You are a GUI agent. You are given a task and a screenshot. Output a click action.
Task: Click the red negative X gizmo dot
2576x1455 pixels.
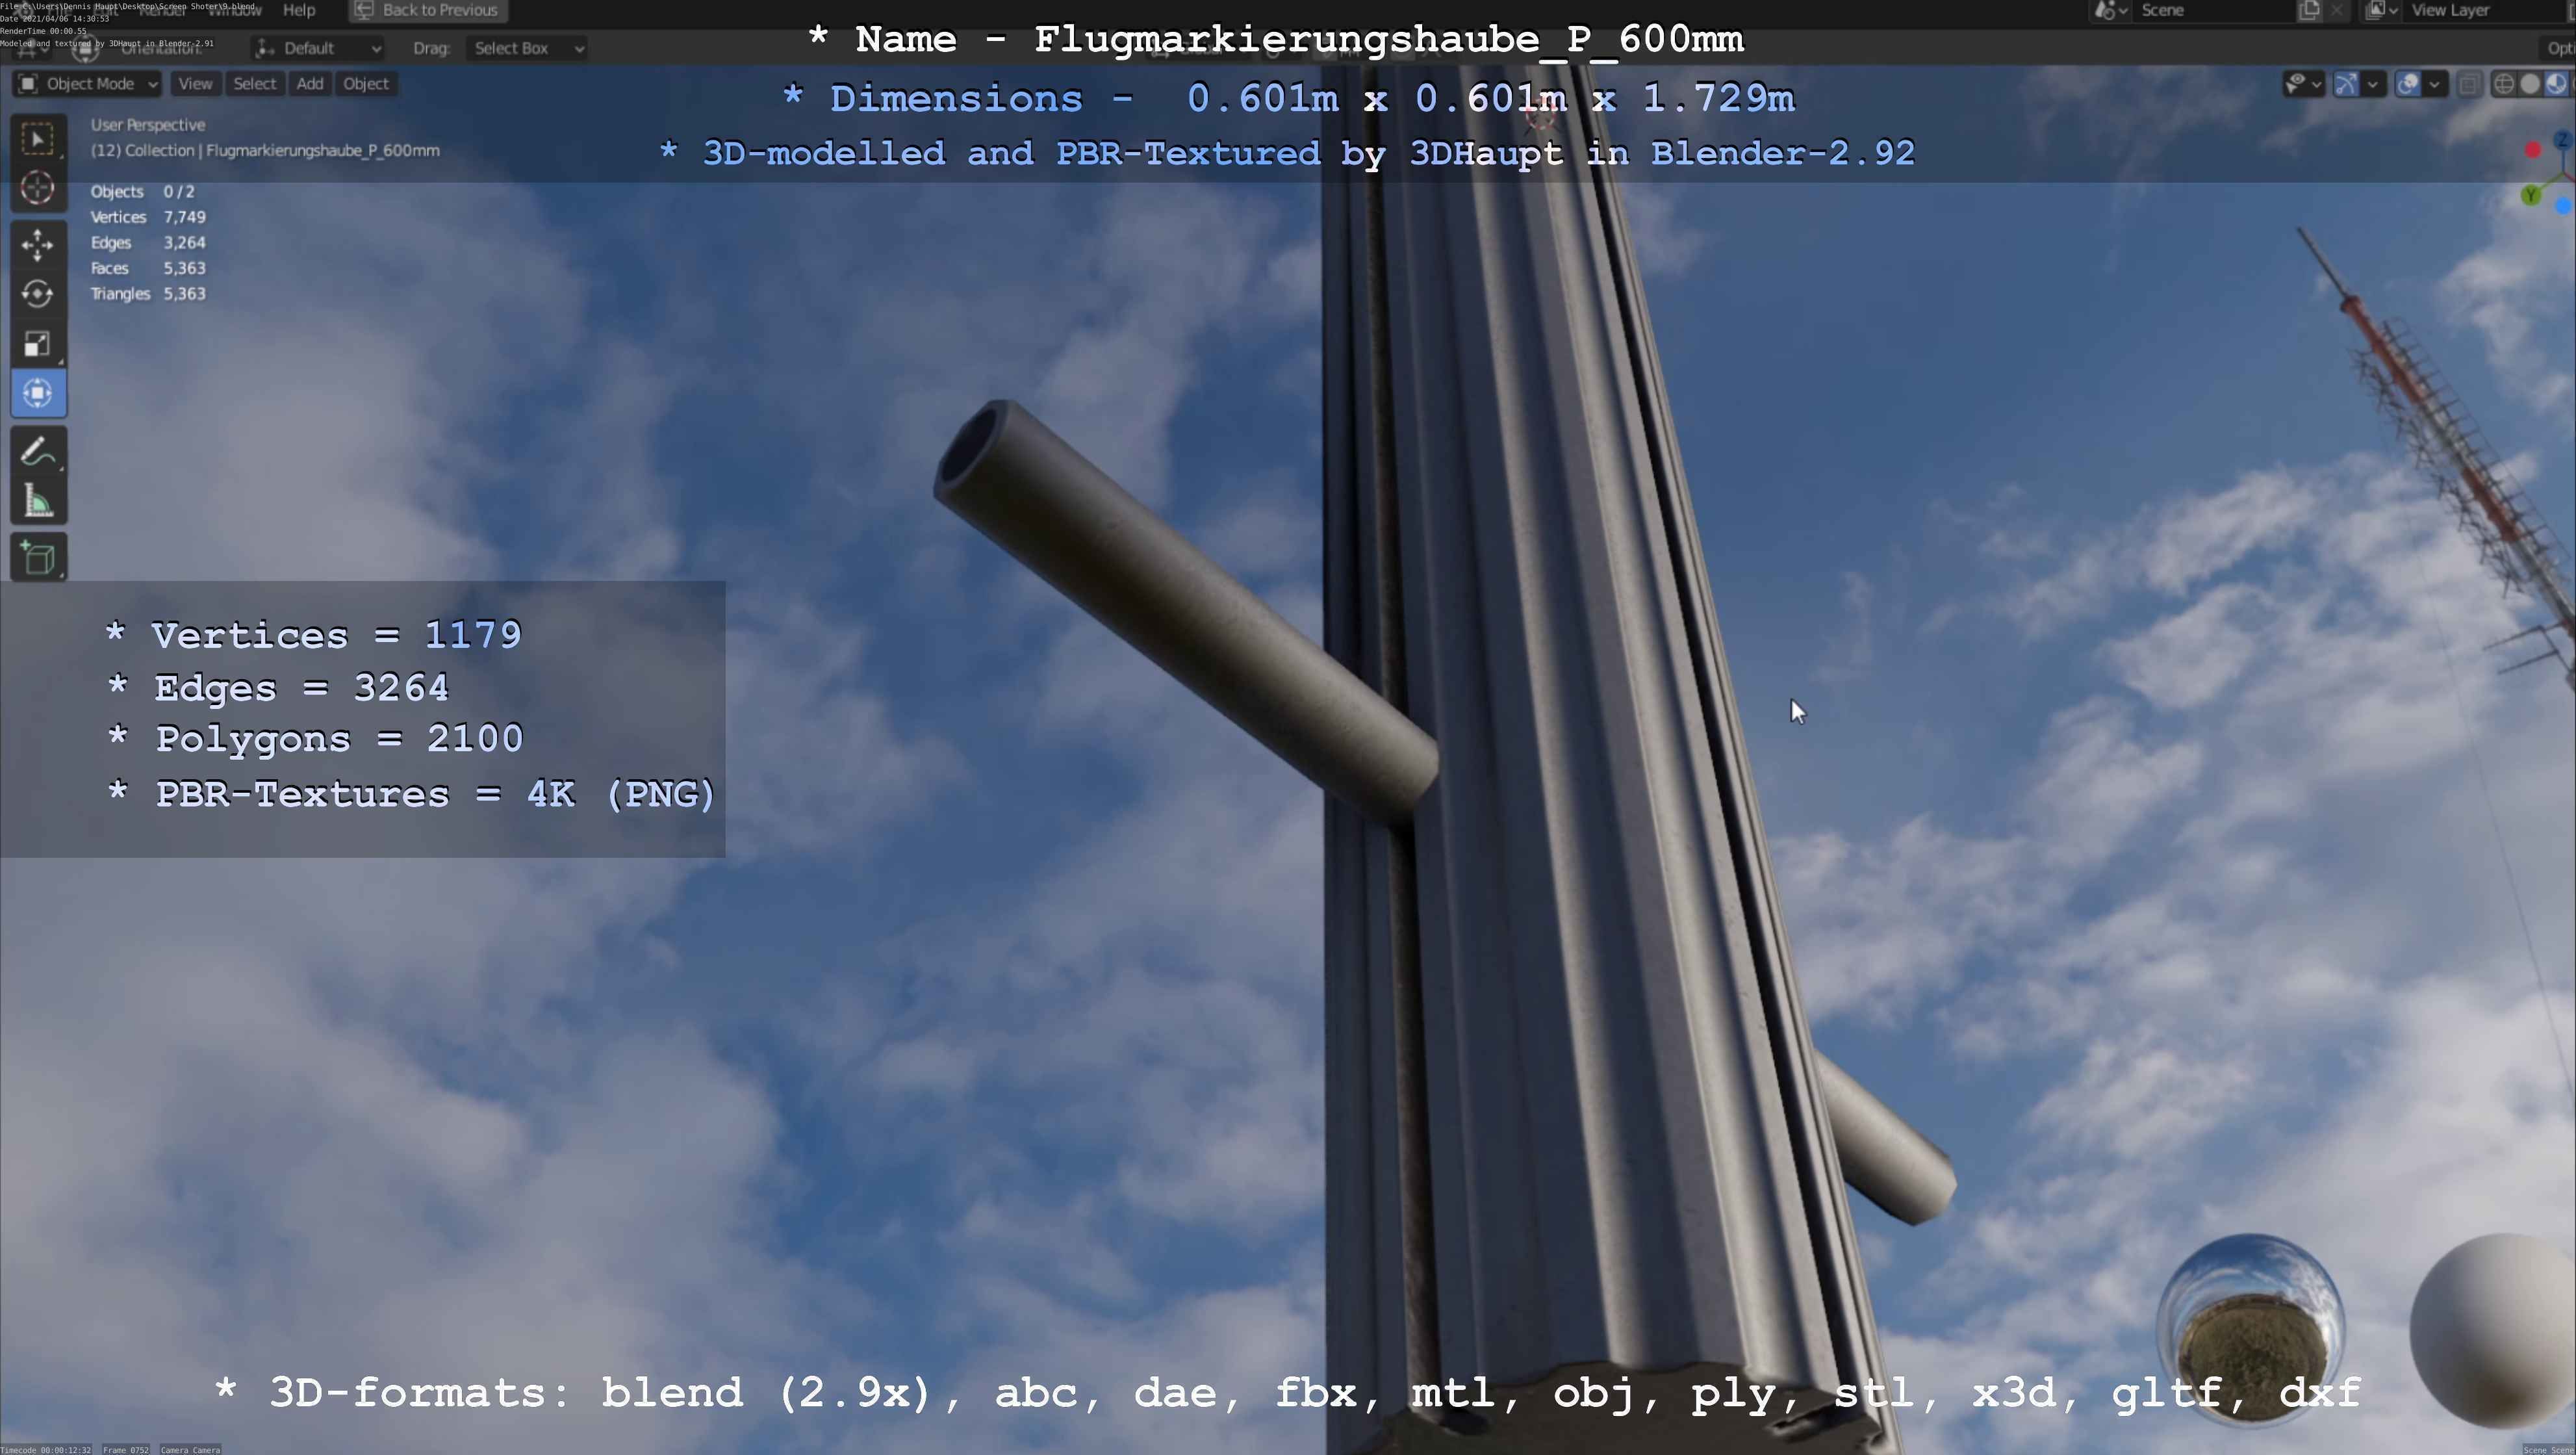(x=2533, y=150)
